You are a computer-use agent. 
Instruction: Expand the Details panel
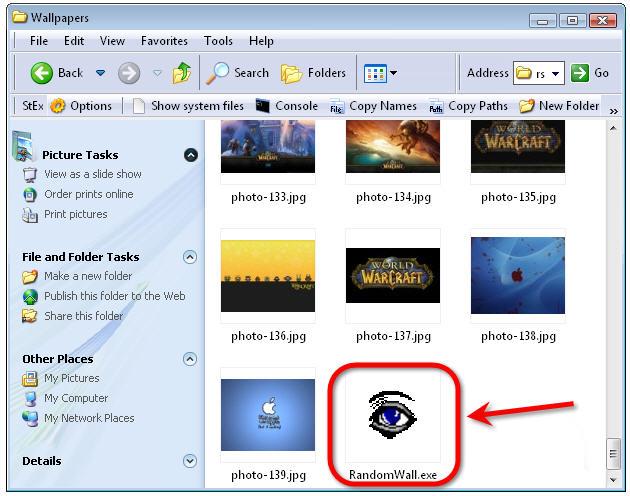click(x=190, y=461)
